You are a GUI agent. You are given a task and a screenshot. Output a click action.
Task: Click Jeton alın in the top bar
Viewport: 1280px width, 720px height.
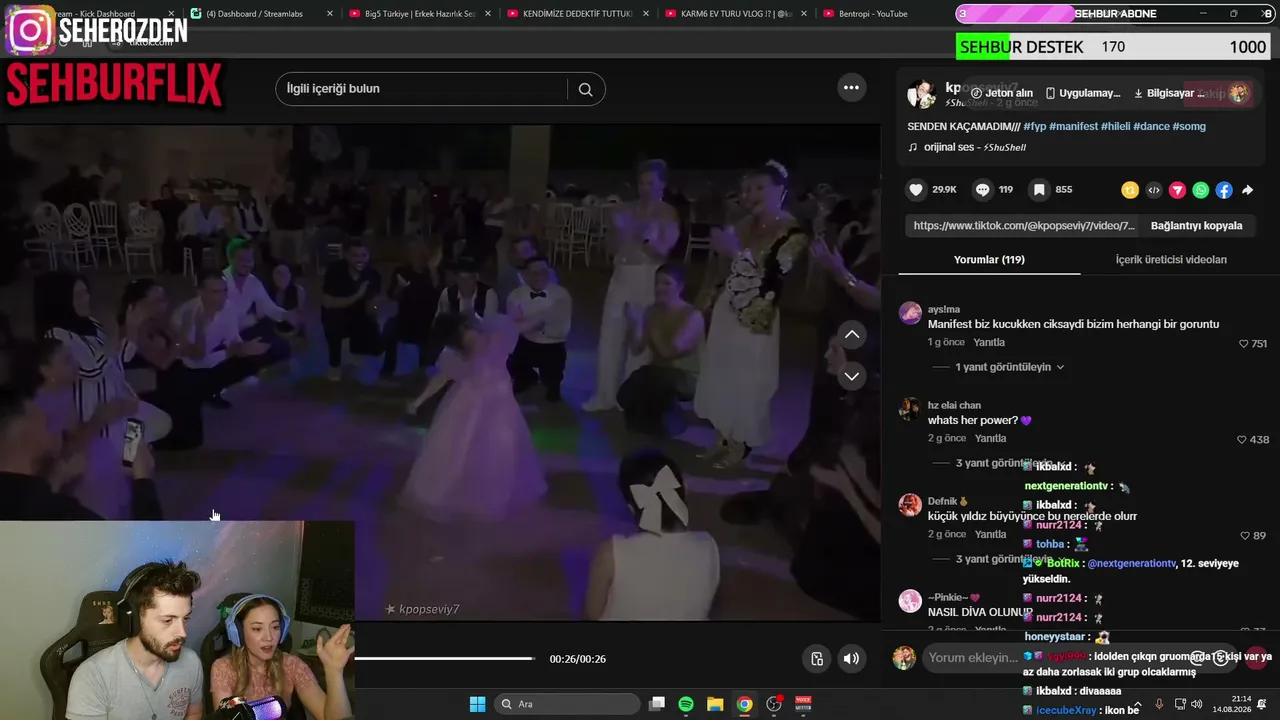click(x=1002, y=93)
